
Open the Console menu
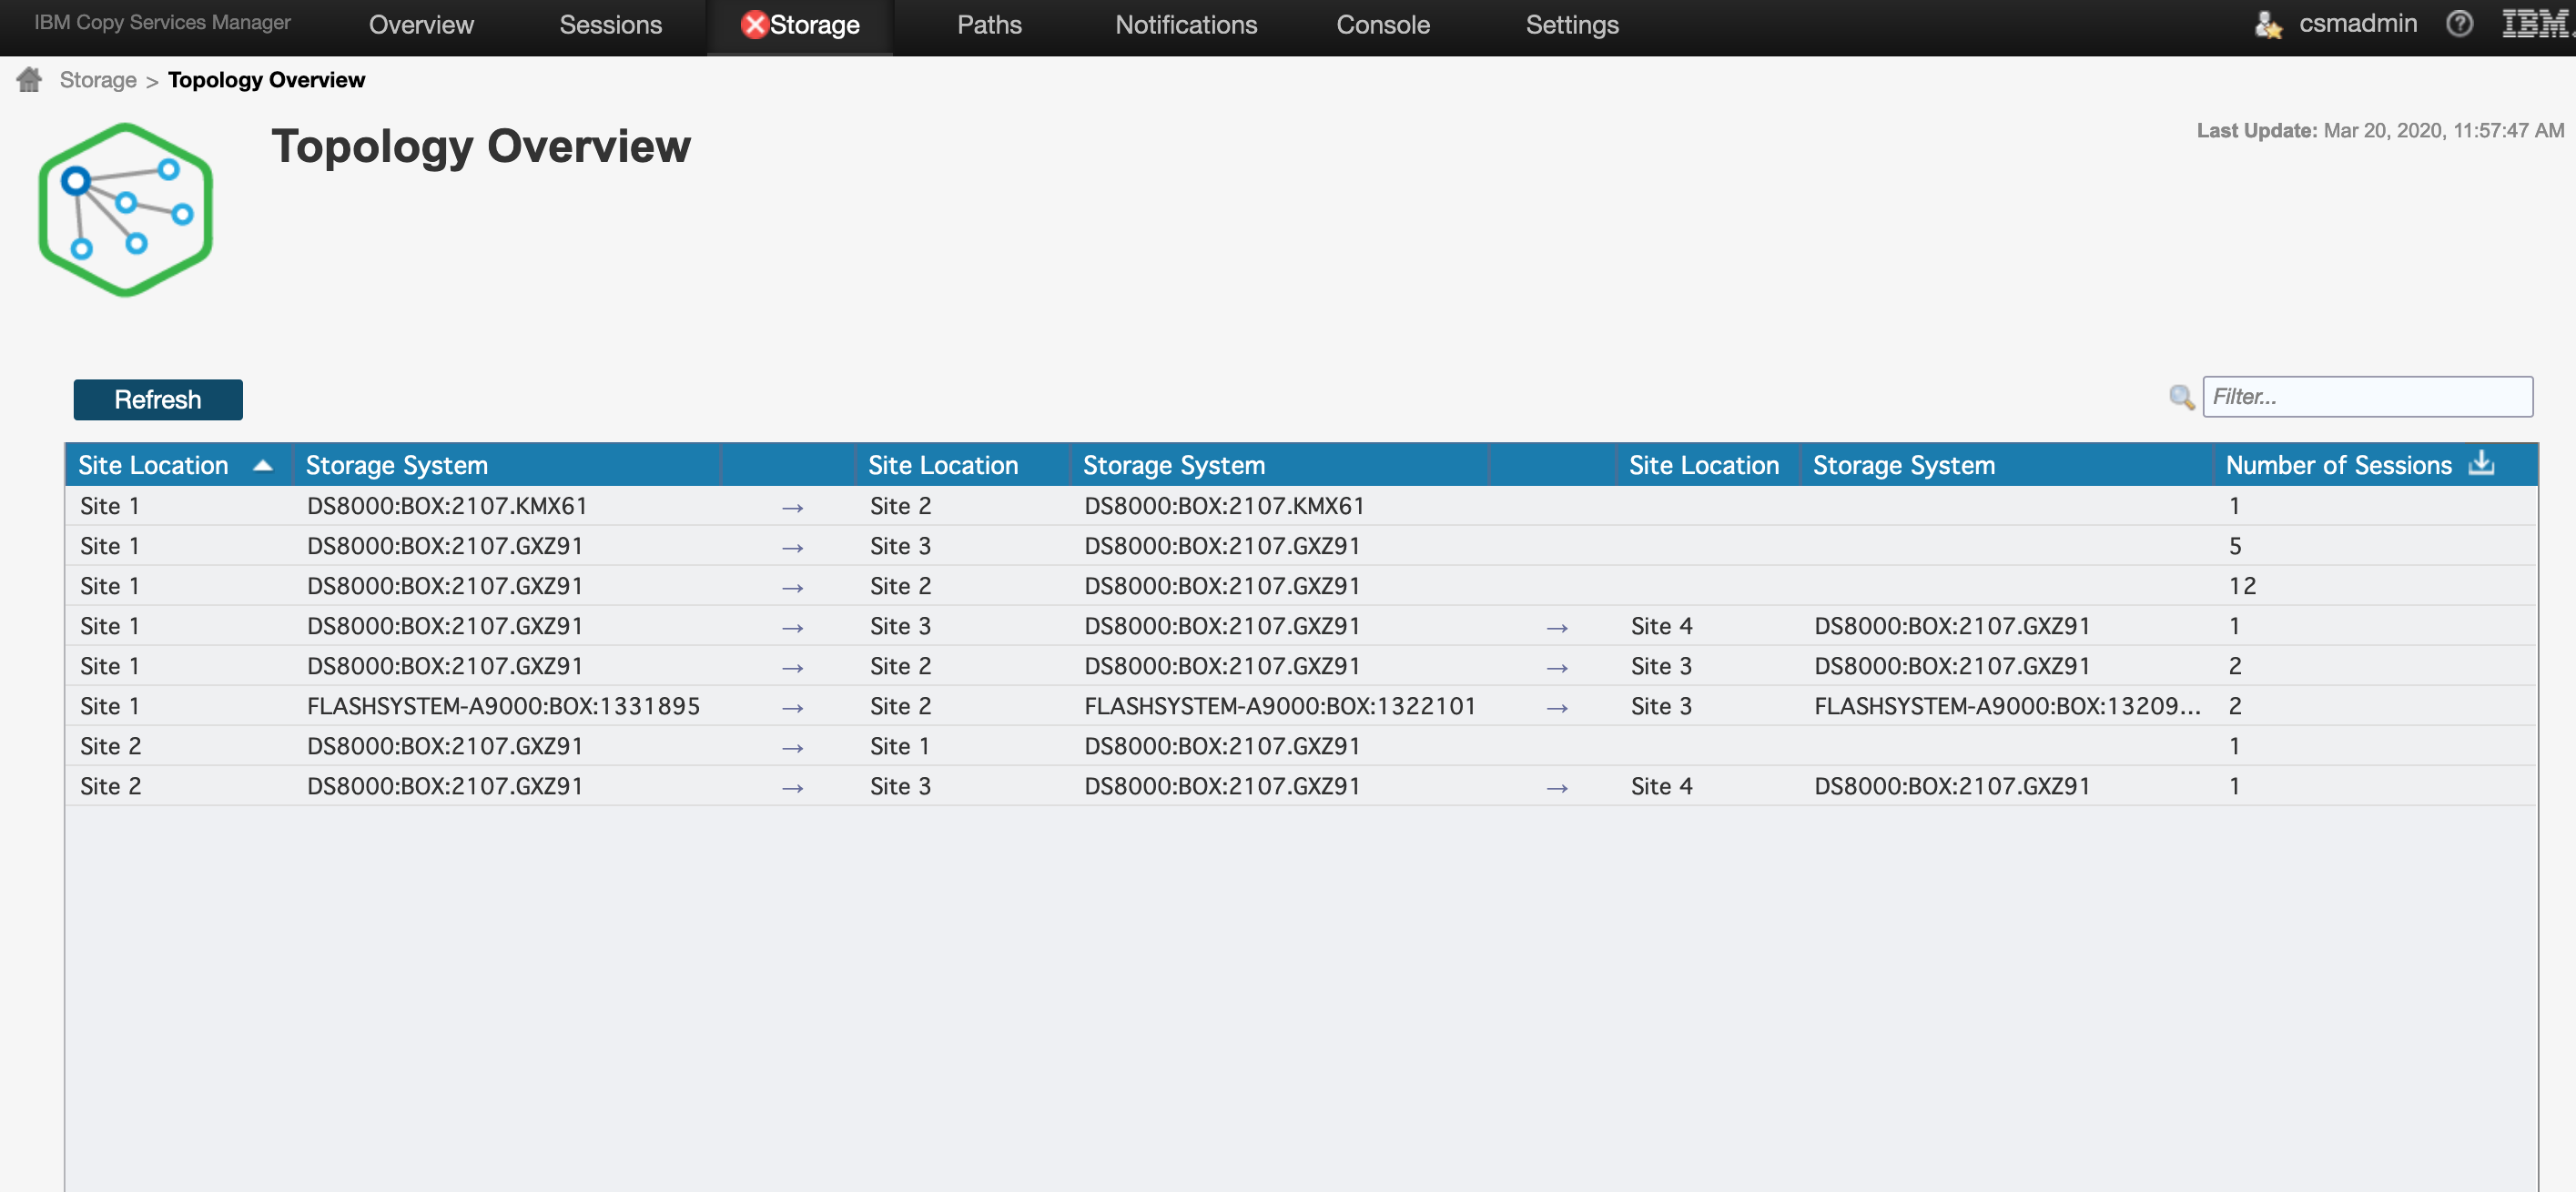[1383, 25]
